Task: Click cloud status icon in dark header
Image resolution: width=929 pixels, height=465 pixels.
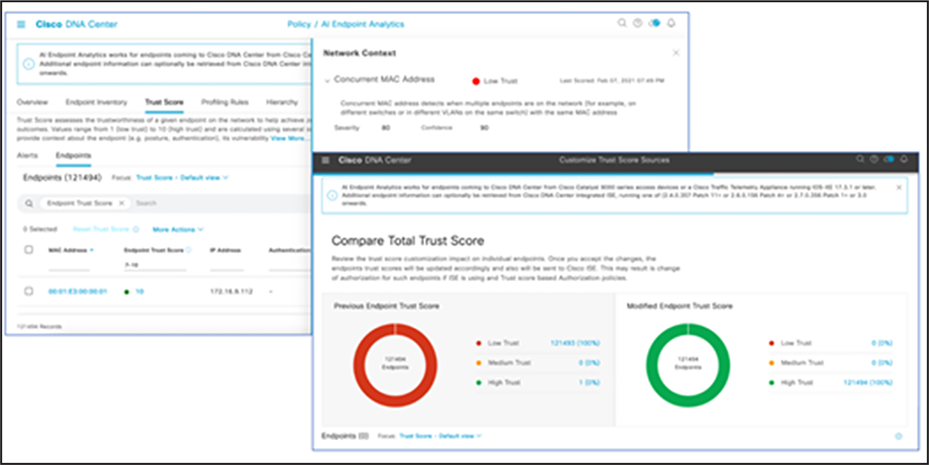Action: 888,159
